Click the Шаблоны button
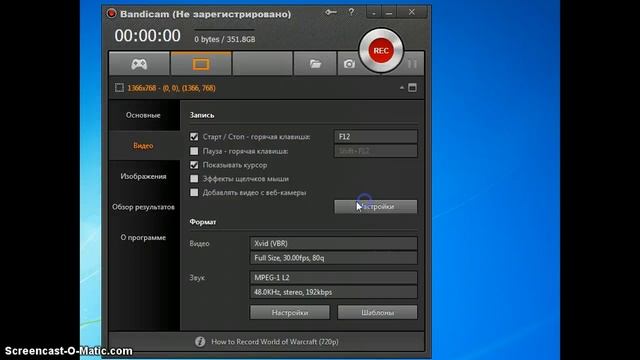This screenshot has width=640, height=360. point(378,313)
